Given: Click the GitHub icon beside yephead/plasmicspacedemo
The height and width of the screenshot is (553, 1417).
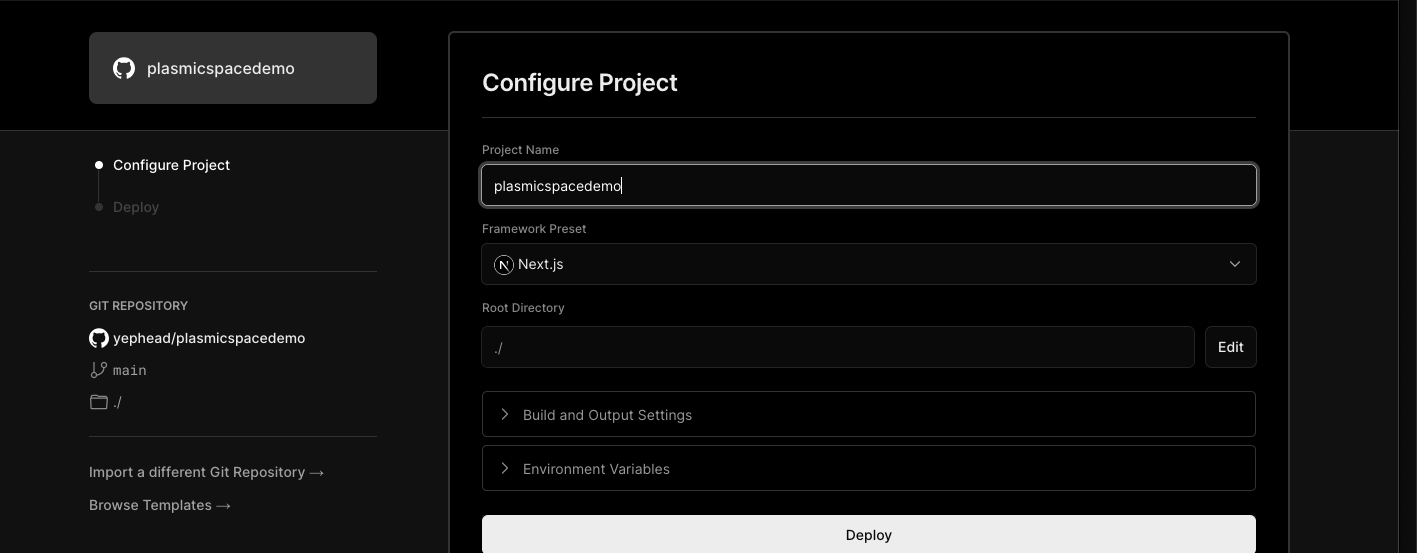Looking at the screenshot, I should coord(99,338).
